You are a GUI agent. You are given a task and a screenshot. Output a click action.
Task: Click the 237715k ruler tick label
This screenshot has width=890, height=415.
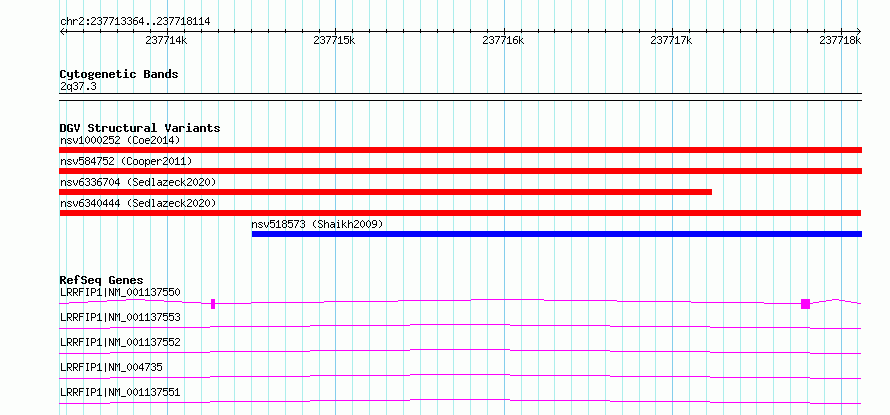(x=334, y=41)
